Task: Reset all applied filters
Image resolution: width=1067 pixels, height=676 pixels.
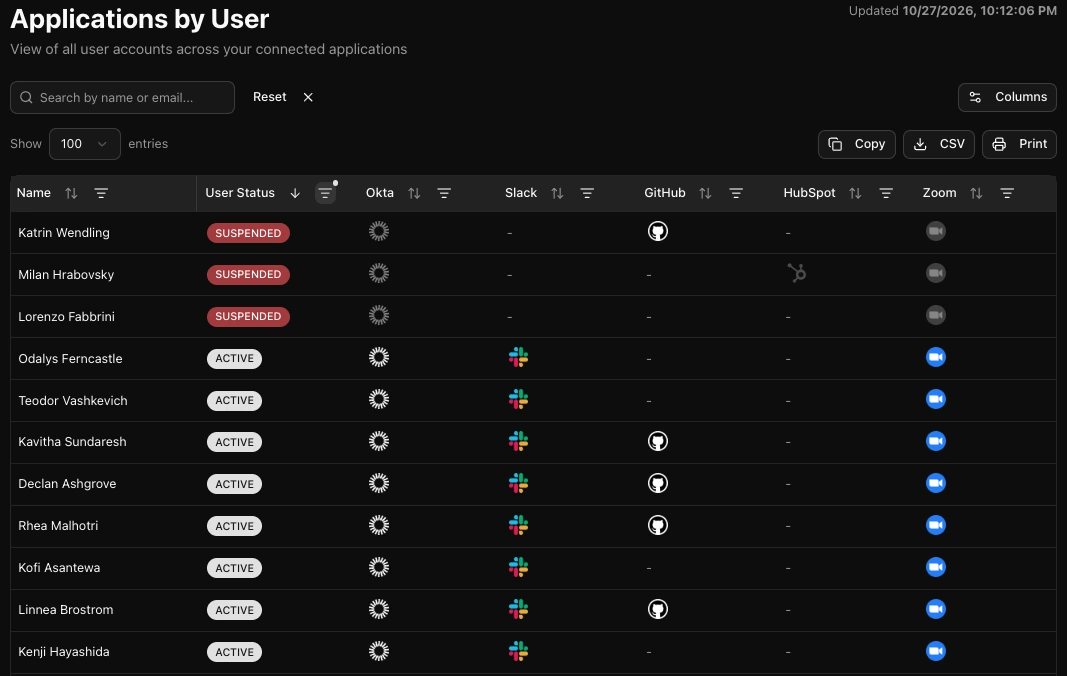Action: pos(282,97)
